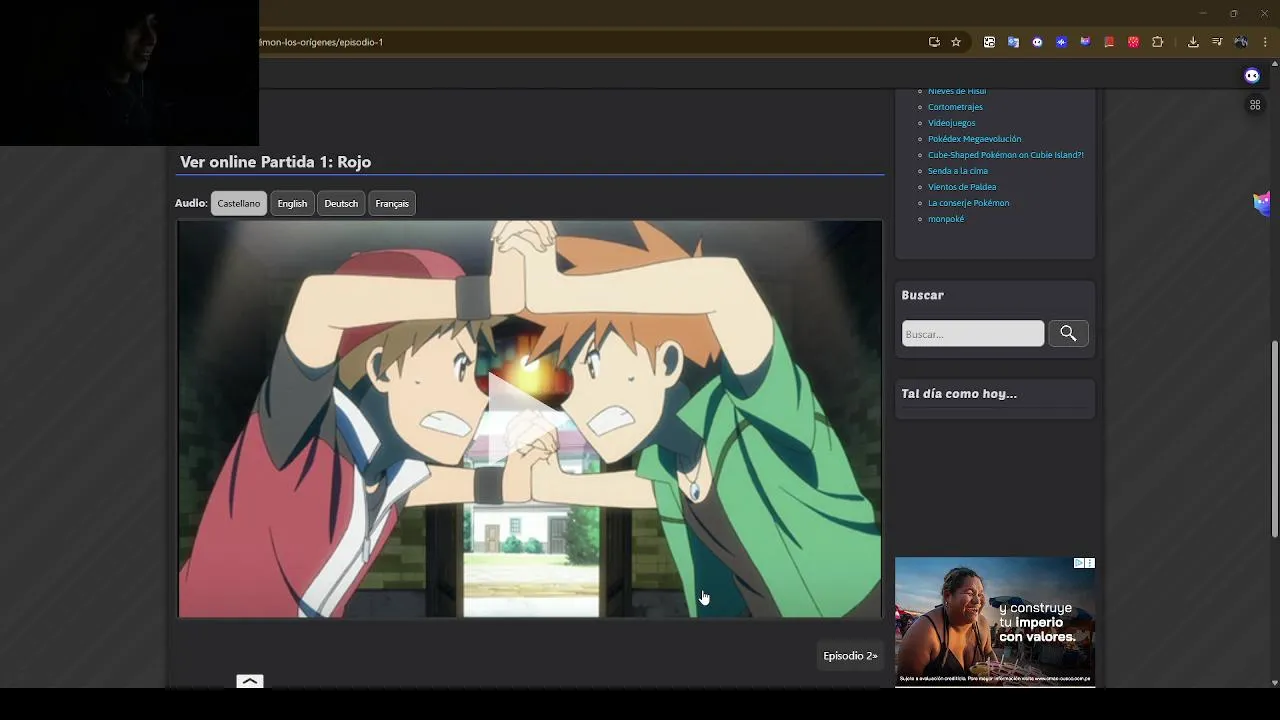The image size is (1280, 720).
Task: Open the Videojuegos link
Action: [951, 123]
